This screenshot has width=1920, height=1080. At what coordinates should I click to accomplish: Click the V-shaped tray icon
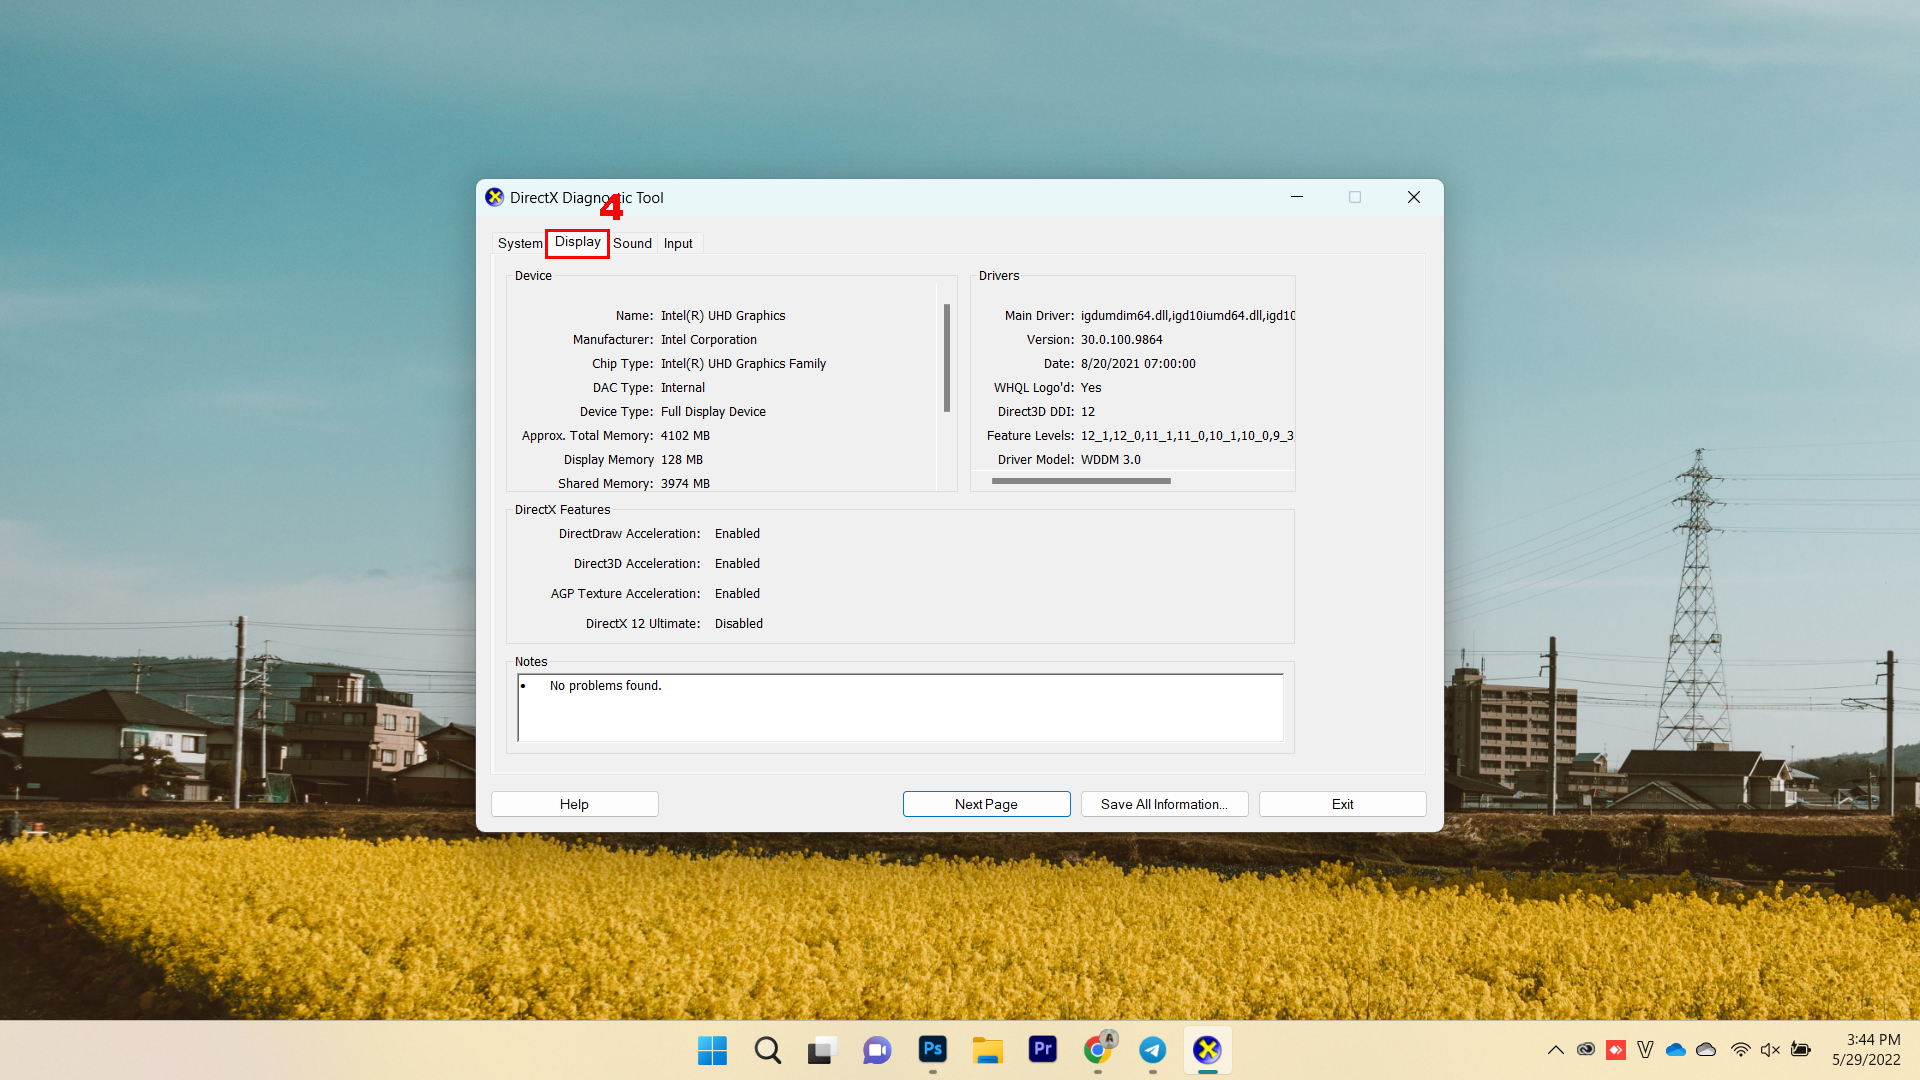pyautogui.click(x=1646, y=1050)
